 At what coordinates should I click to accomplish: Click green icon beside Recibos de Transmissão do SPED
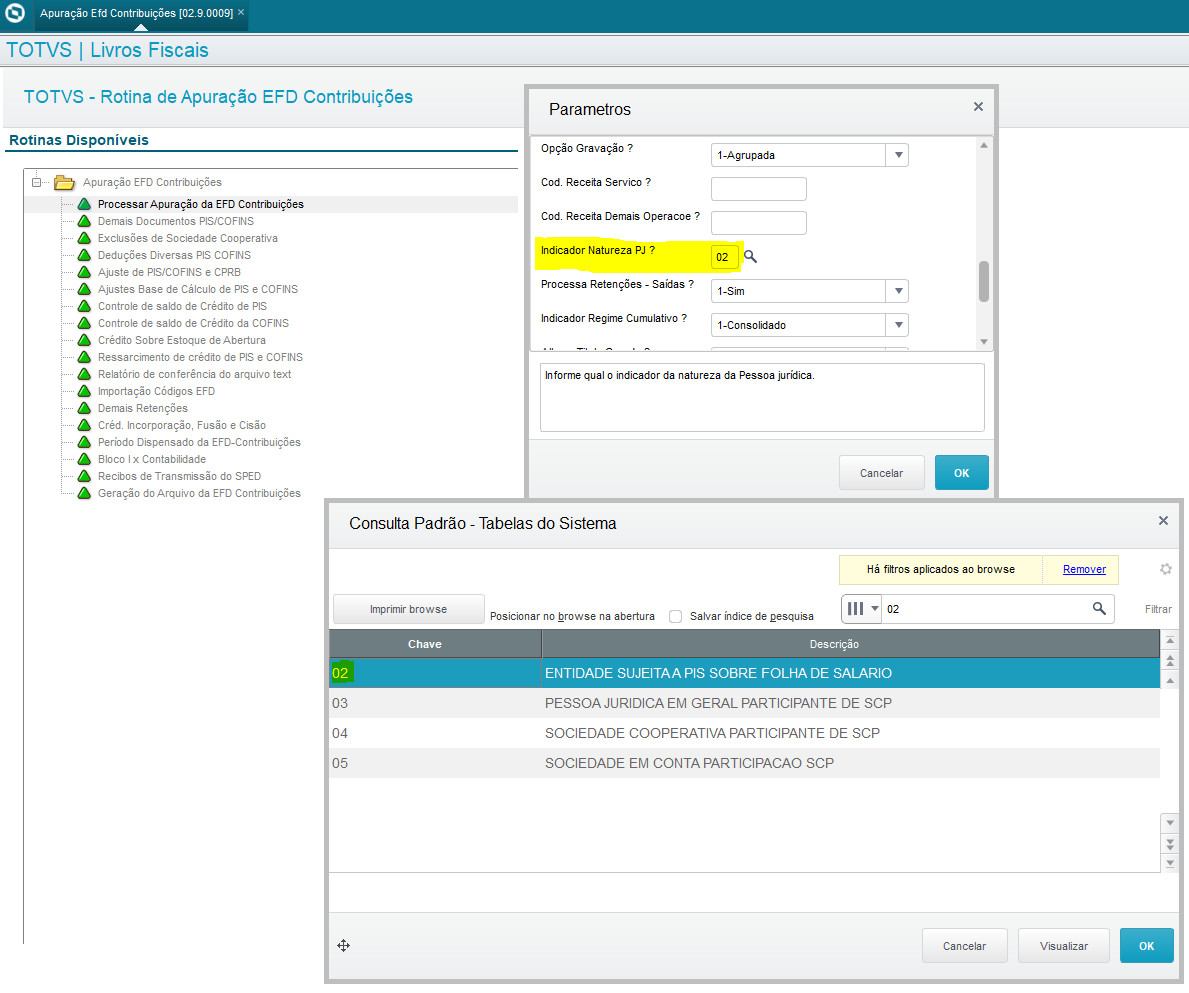84,476
